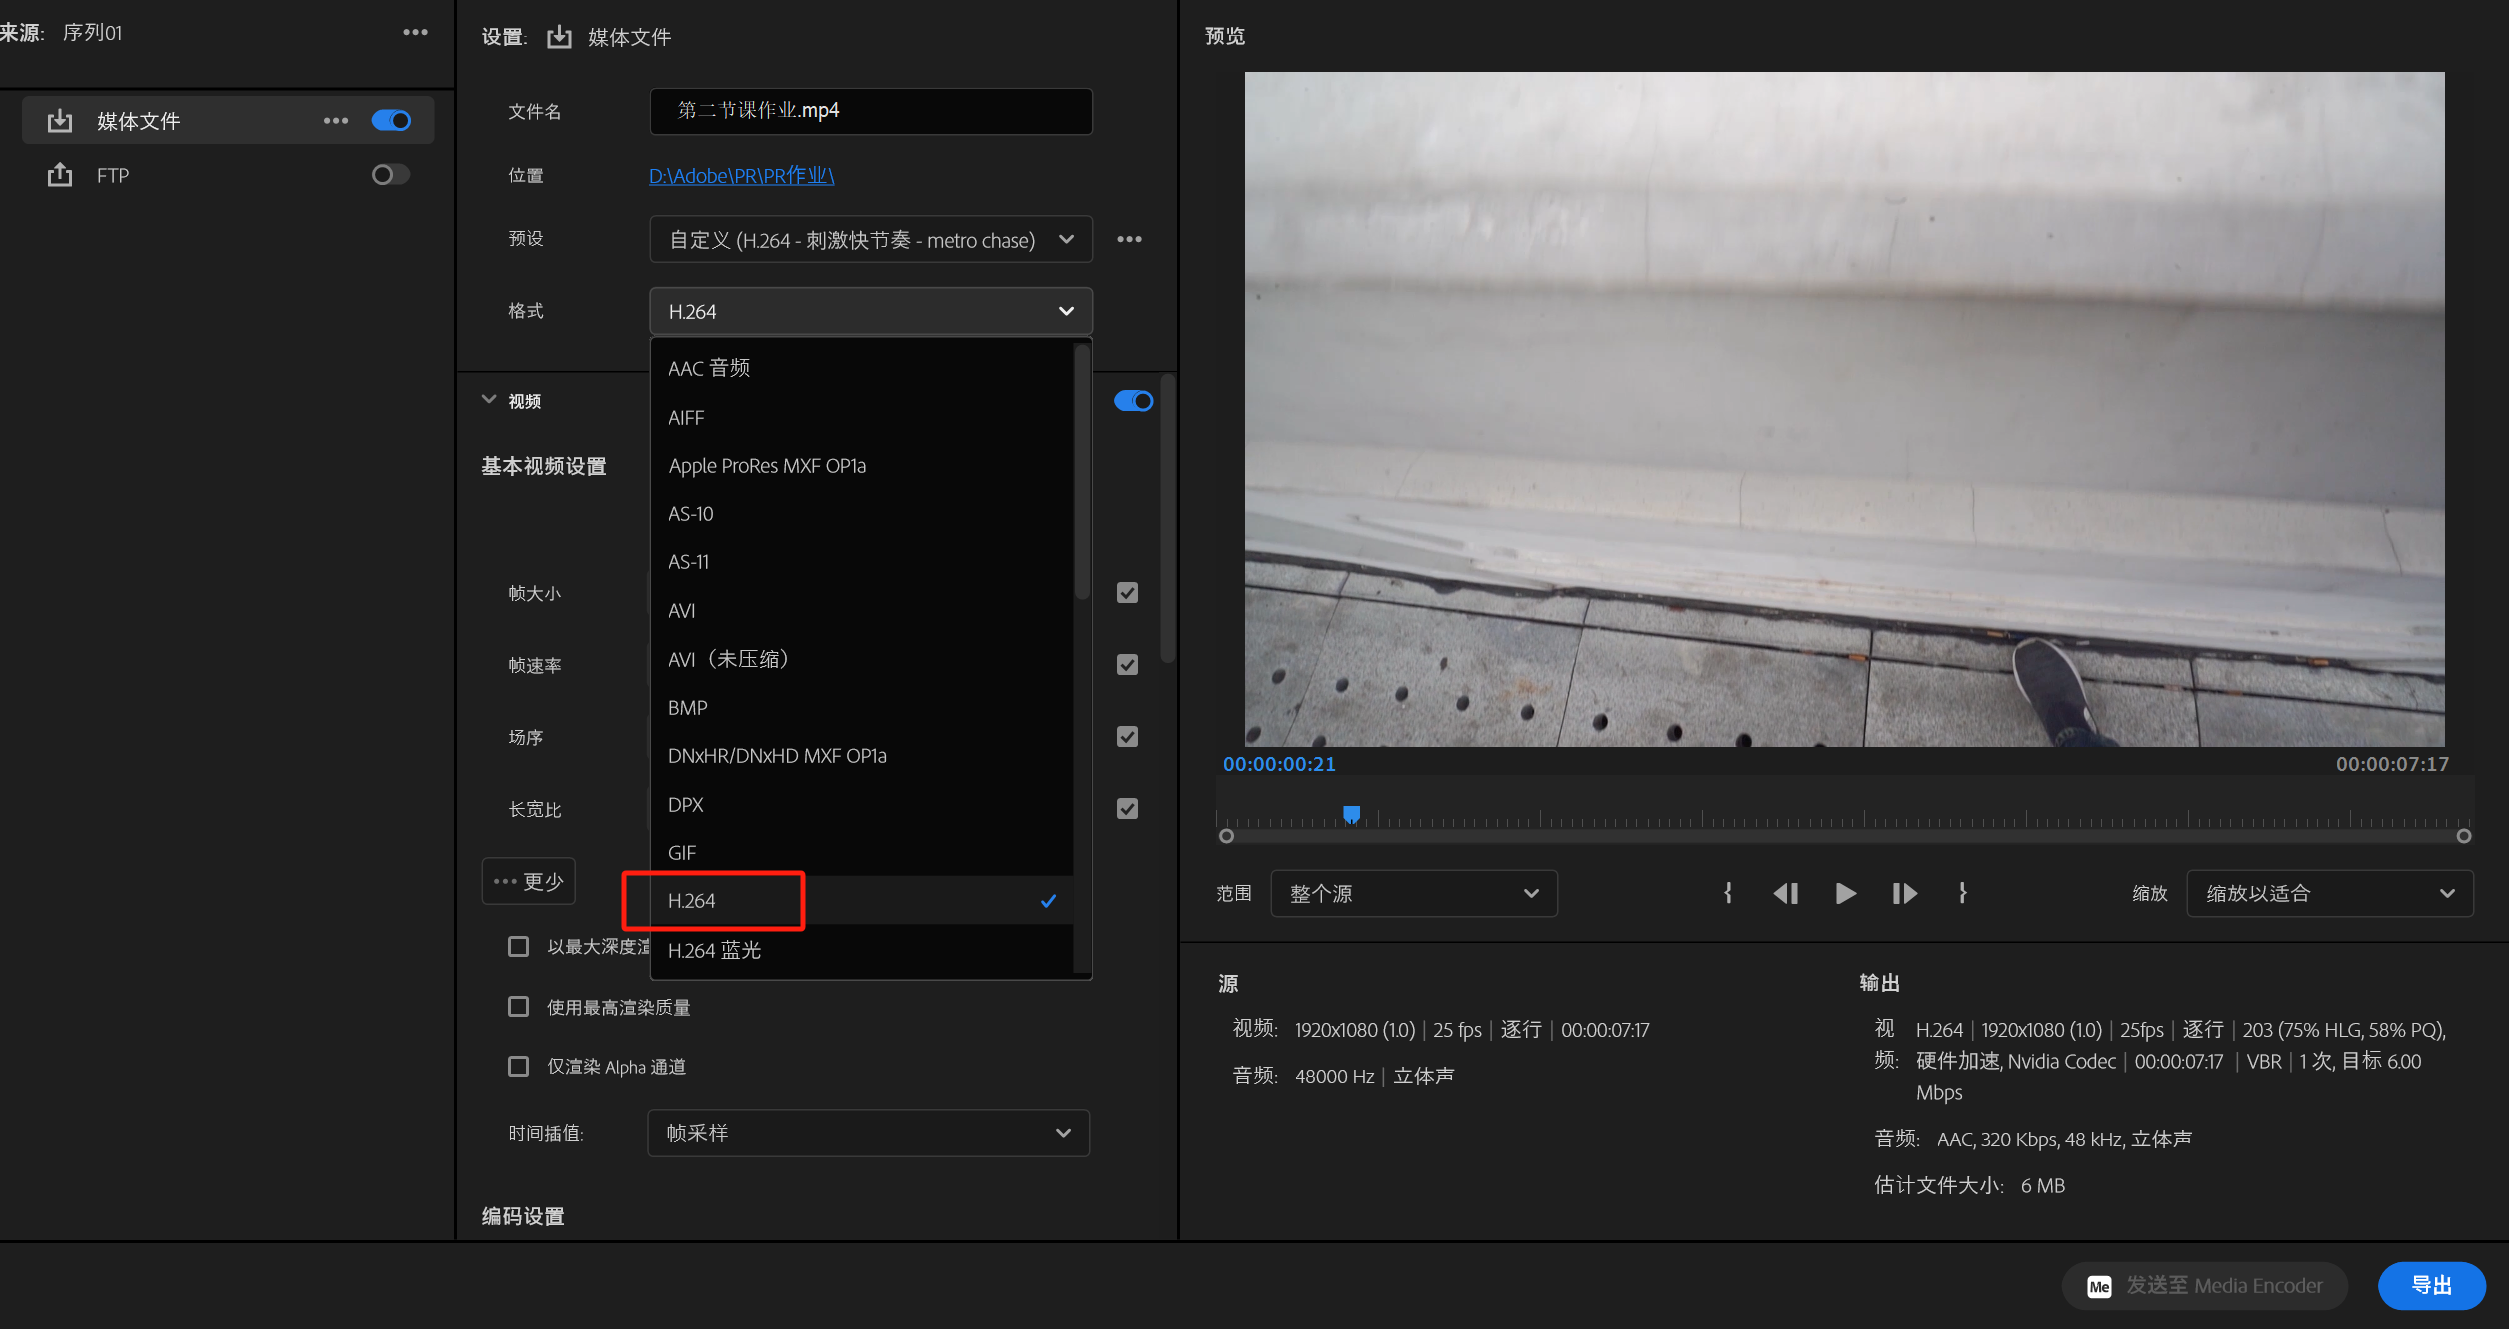
Task: Open the output location link
Action: click(x=741, y=176)
